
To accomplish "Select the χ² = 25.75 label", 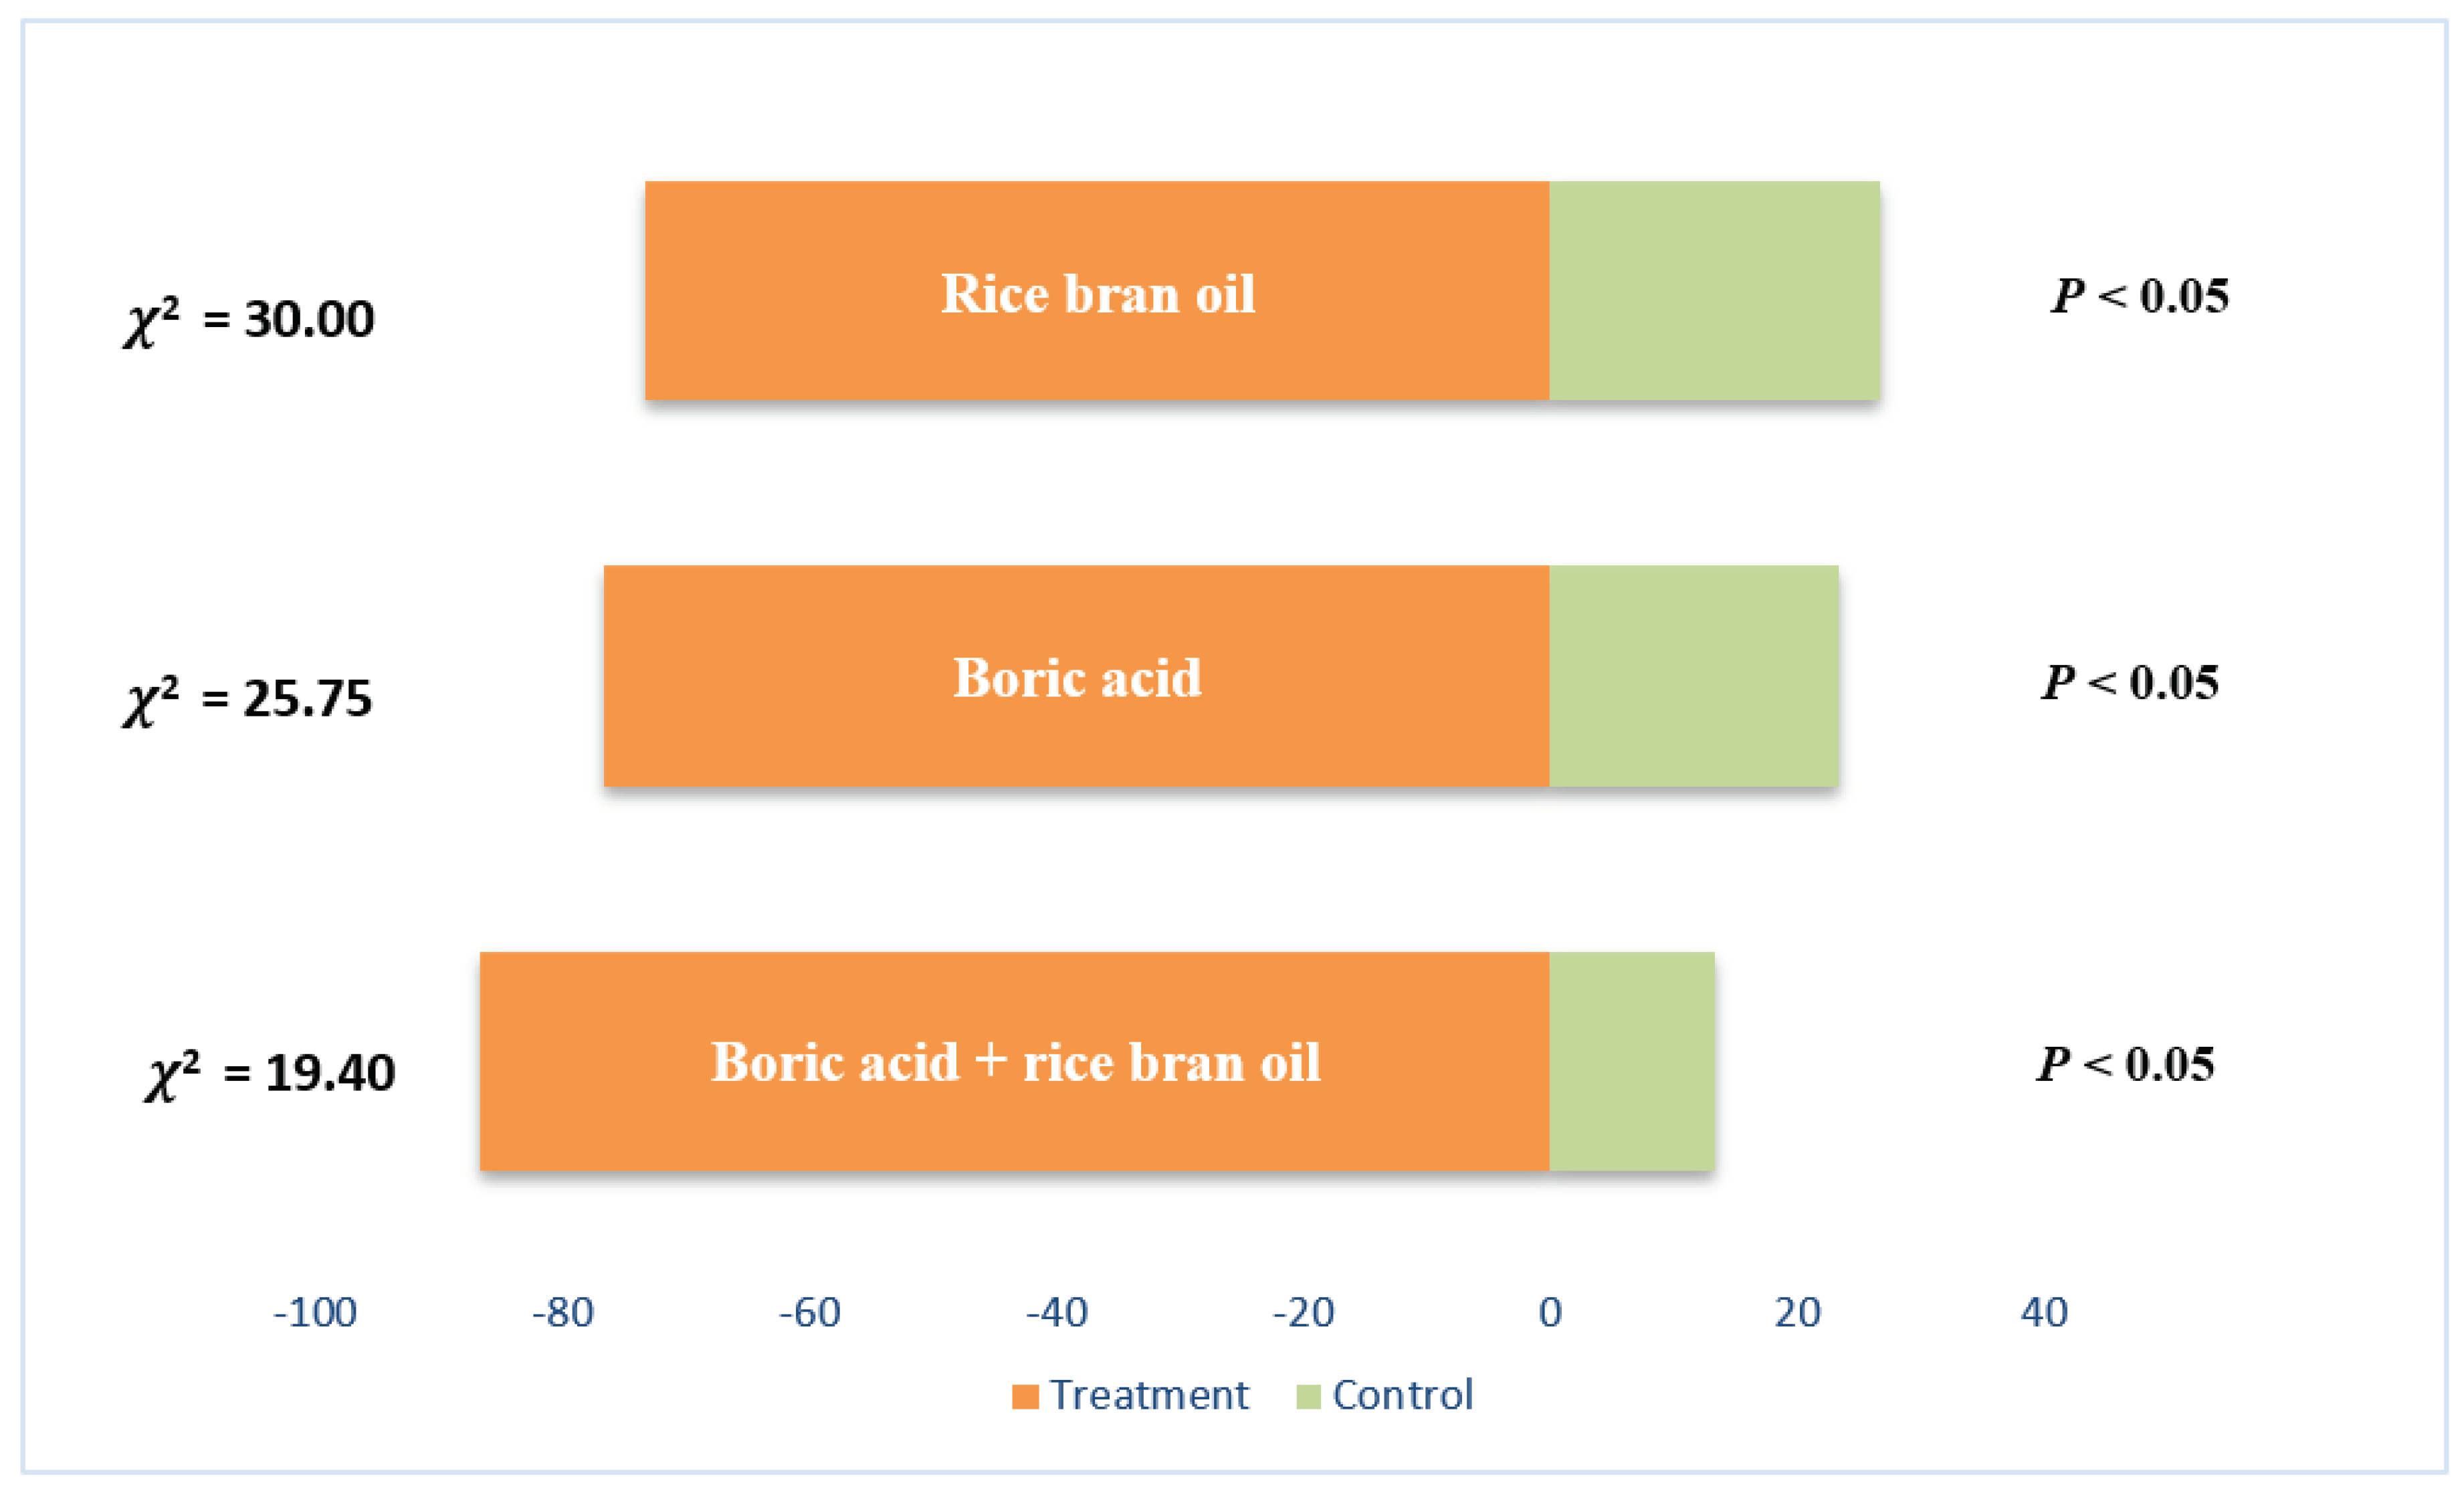I will click(248, 699).
